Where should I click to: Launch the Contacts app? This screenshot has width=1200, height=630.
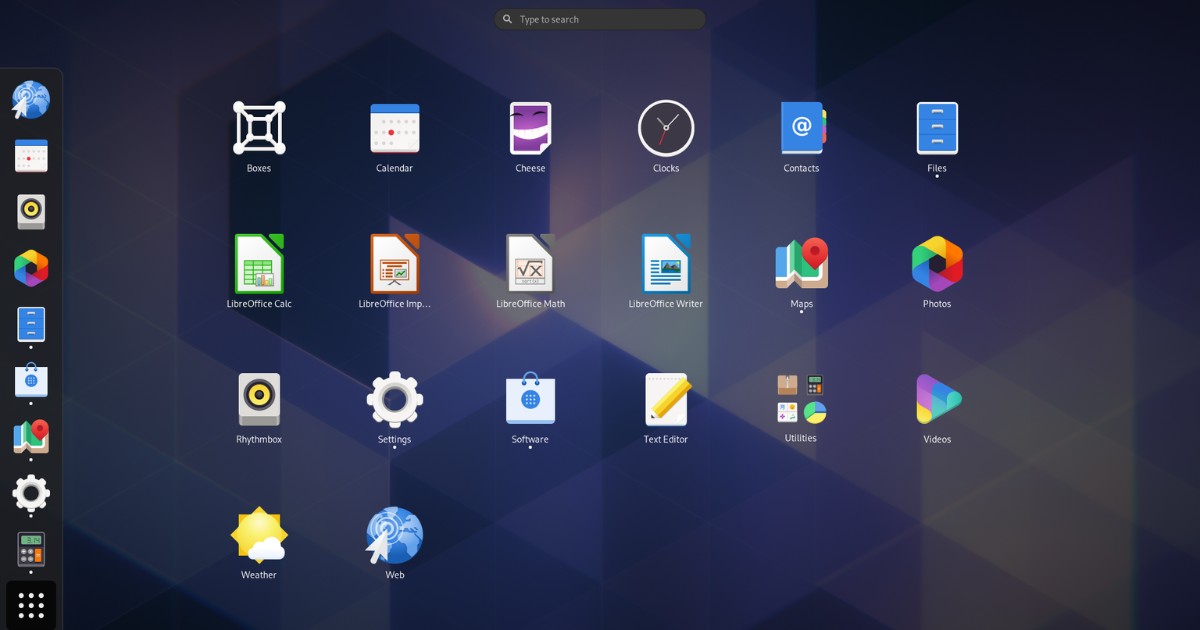tap(801, 129)
